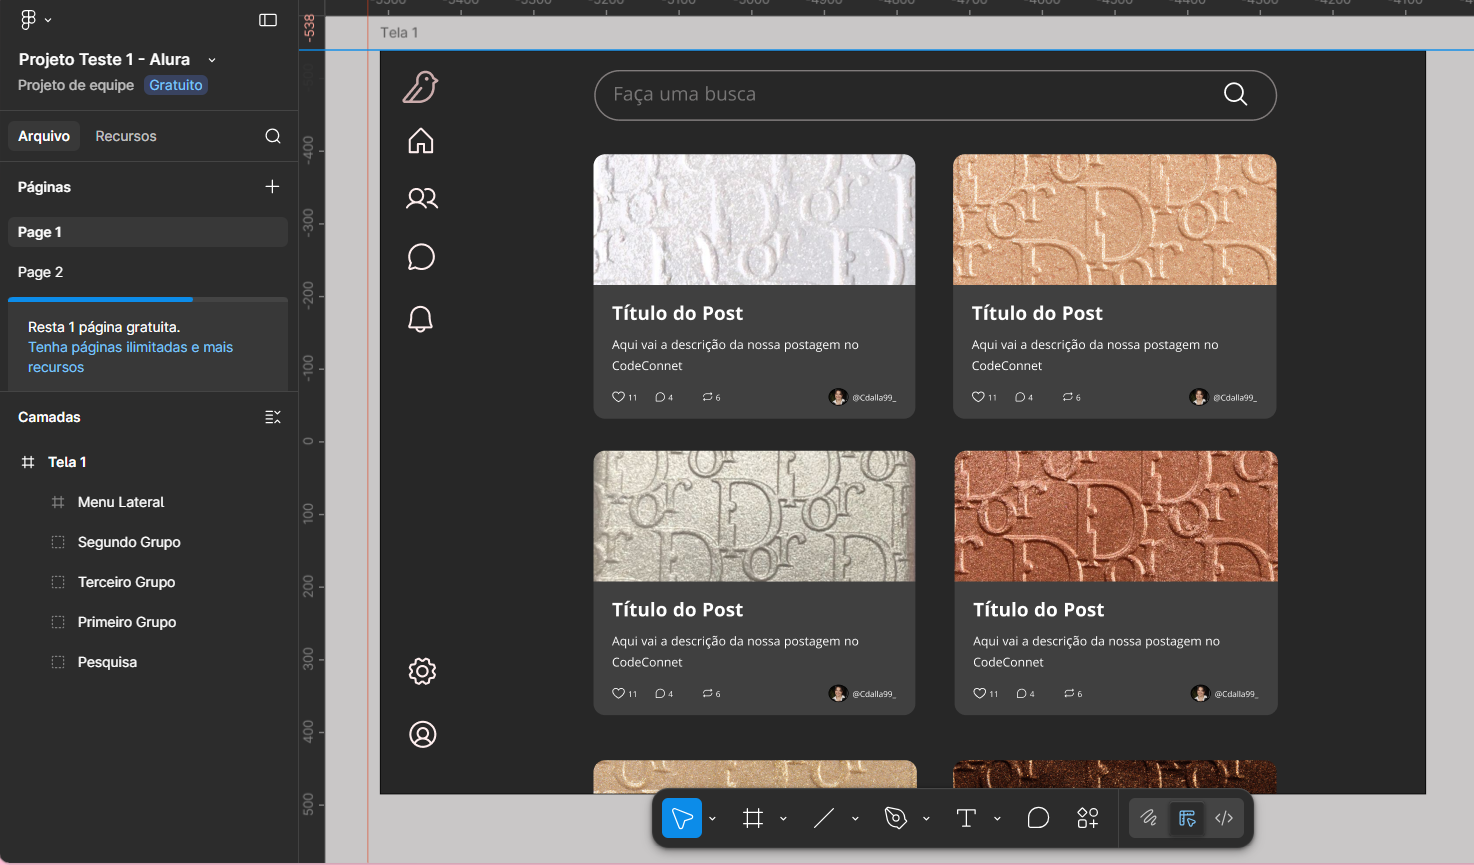
Task: Select Page 1 in the pages list
Action: (148, 232)
